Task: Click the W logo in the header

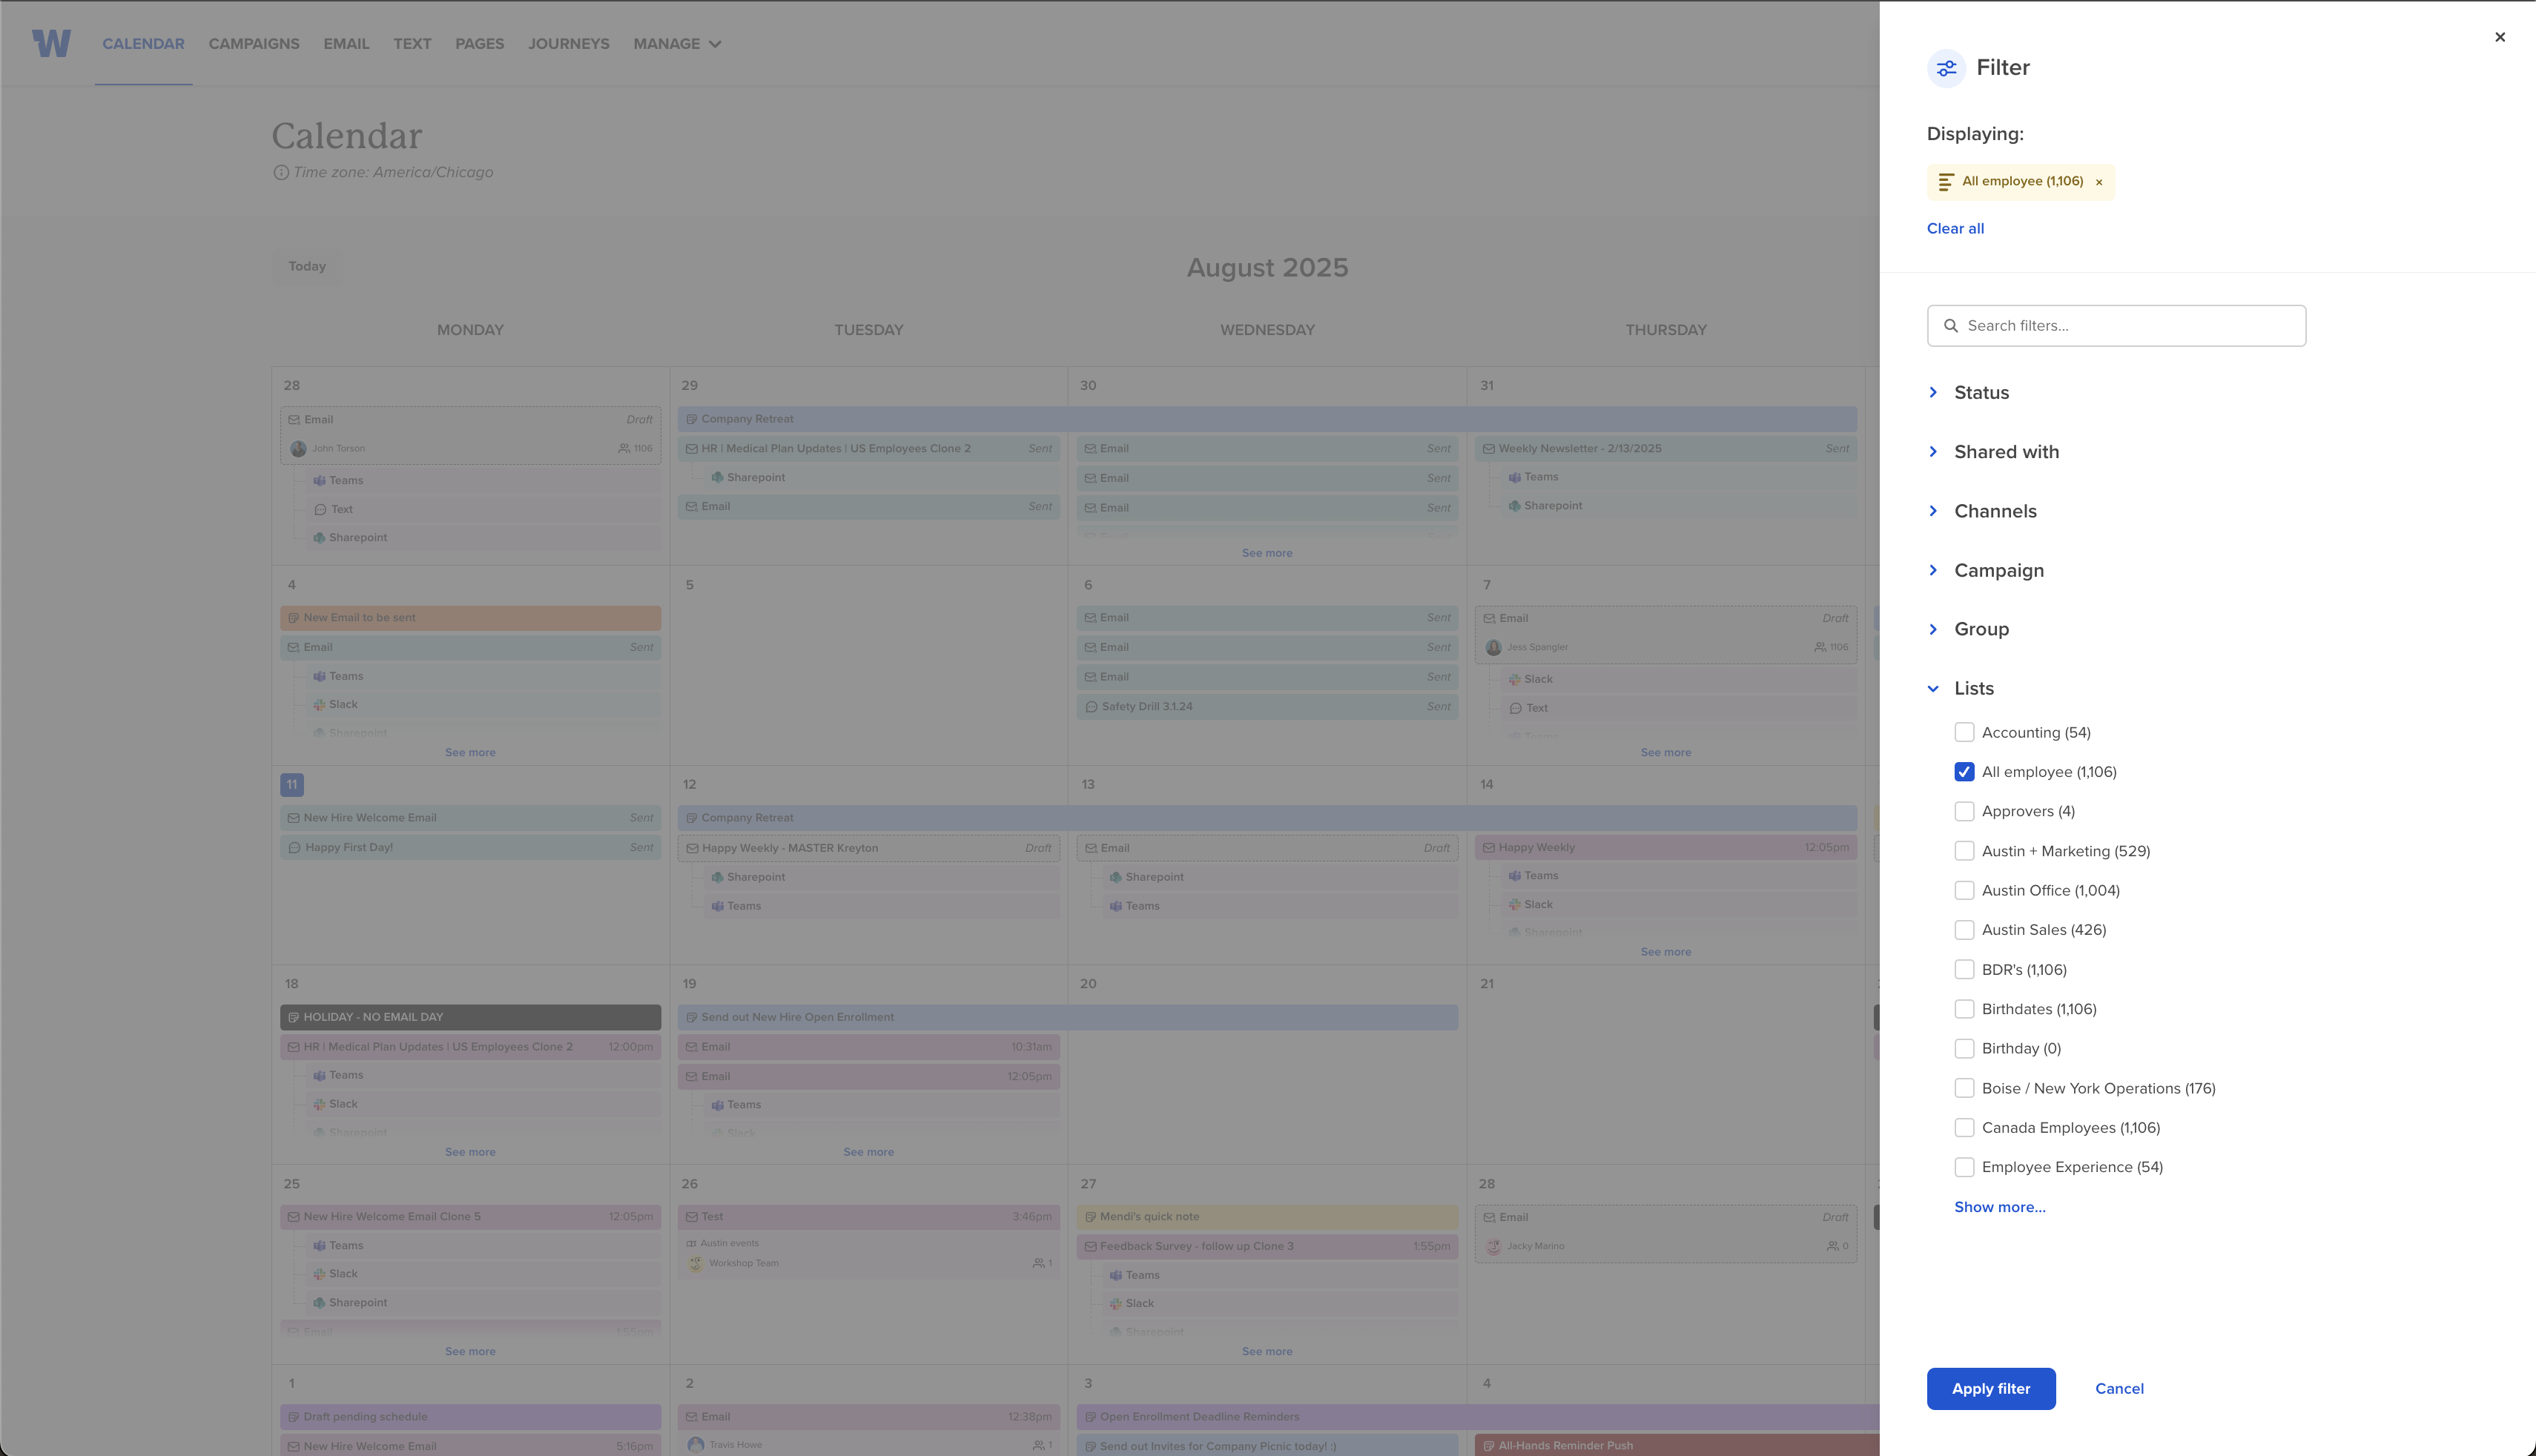Action: click(x=51, y=43)
